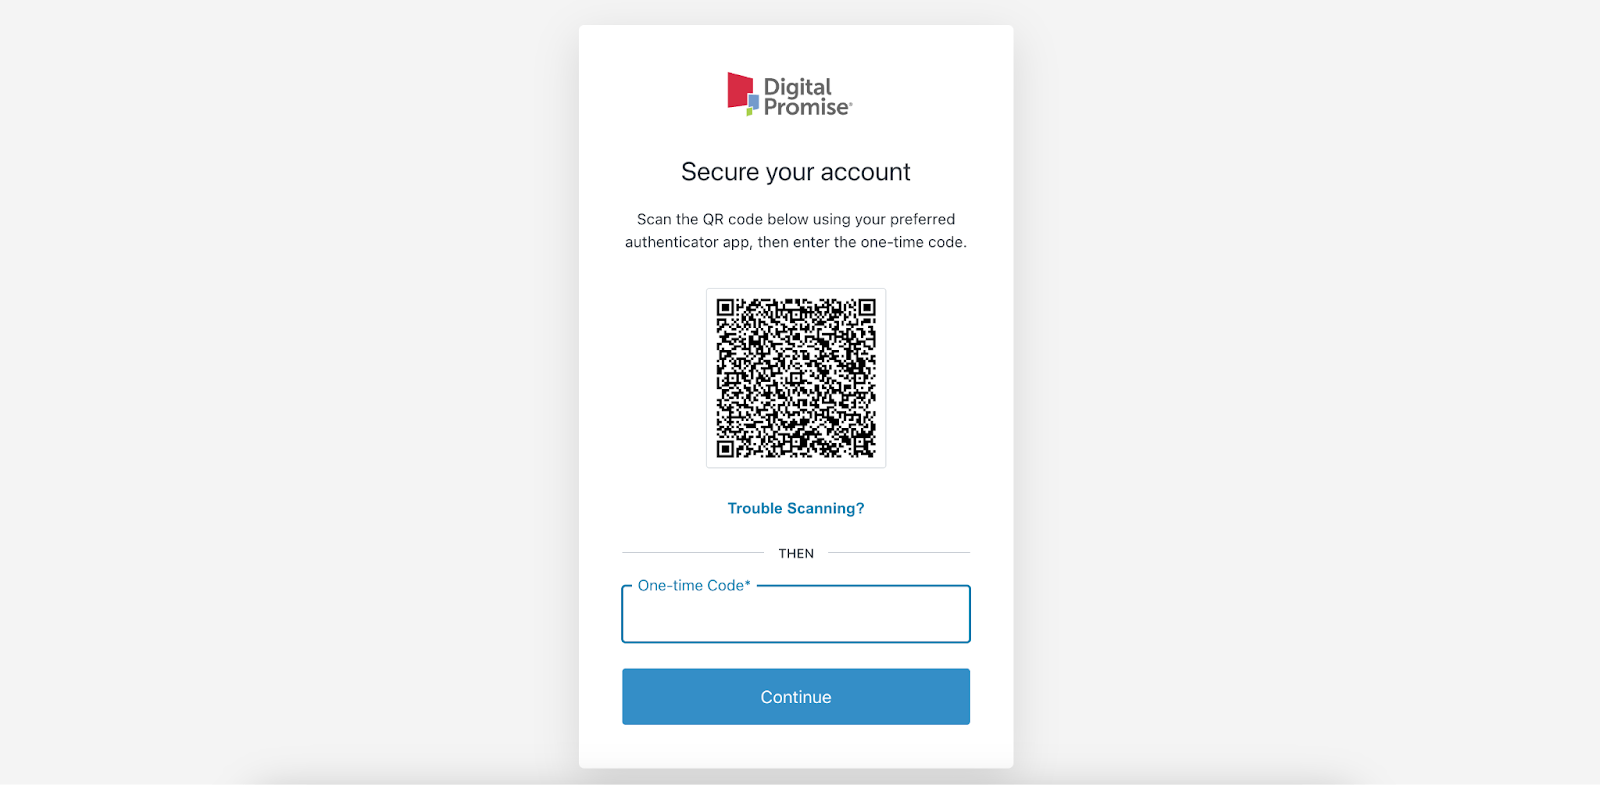Click the THEN divider label
Image resolution: width=1600 pixels, height=785 pixels.
tap(796, 553)
